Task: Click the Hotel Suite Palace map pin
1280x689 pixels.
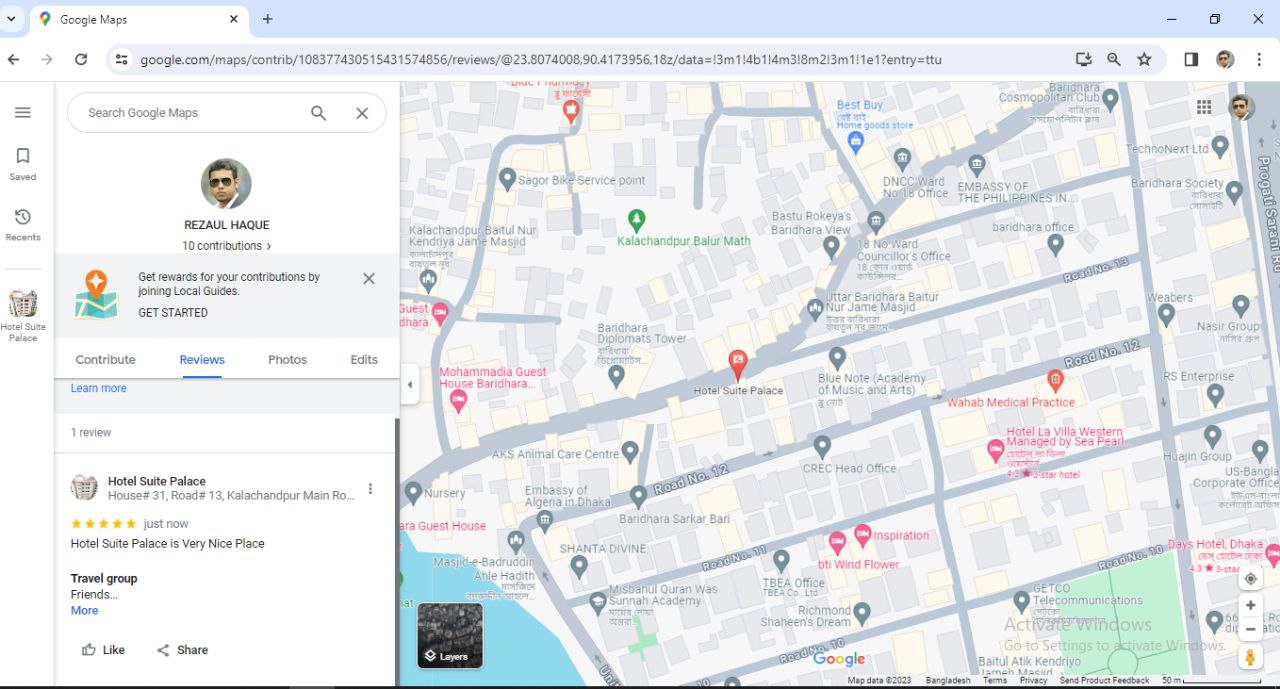Action: point(738,366)
